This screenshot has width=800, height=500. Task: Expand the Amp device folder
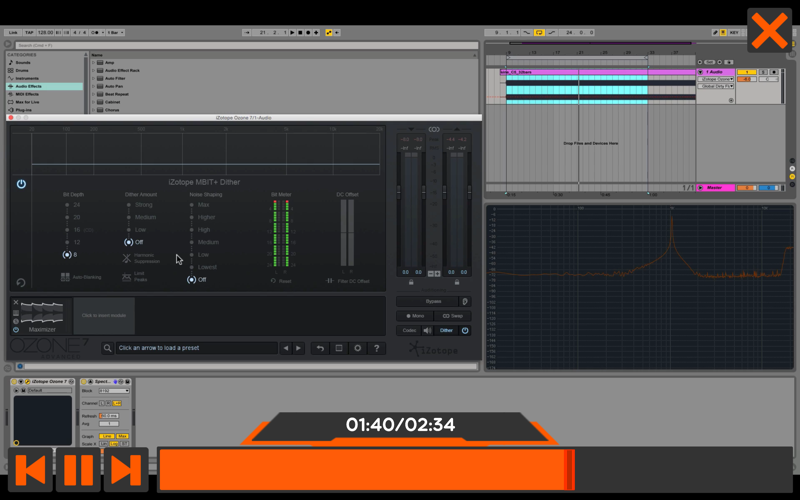point(93,62)
